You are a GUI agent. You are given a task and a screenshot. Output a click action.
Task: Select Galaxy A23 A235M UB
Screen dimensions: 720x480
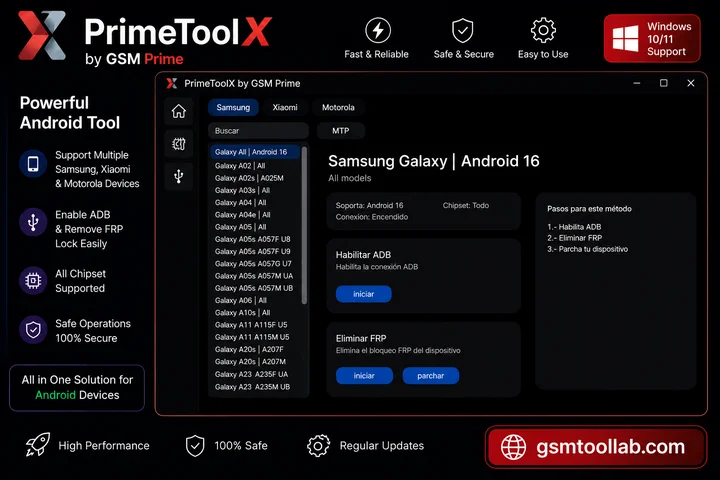tap(255, 387)
